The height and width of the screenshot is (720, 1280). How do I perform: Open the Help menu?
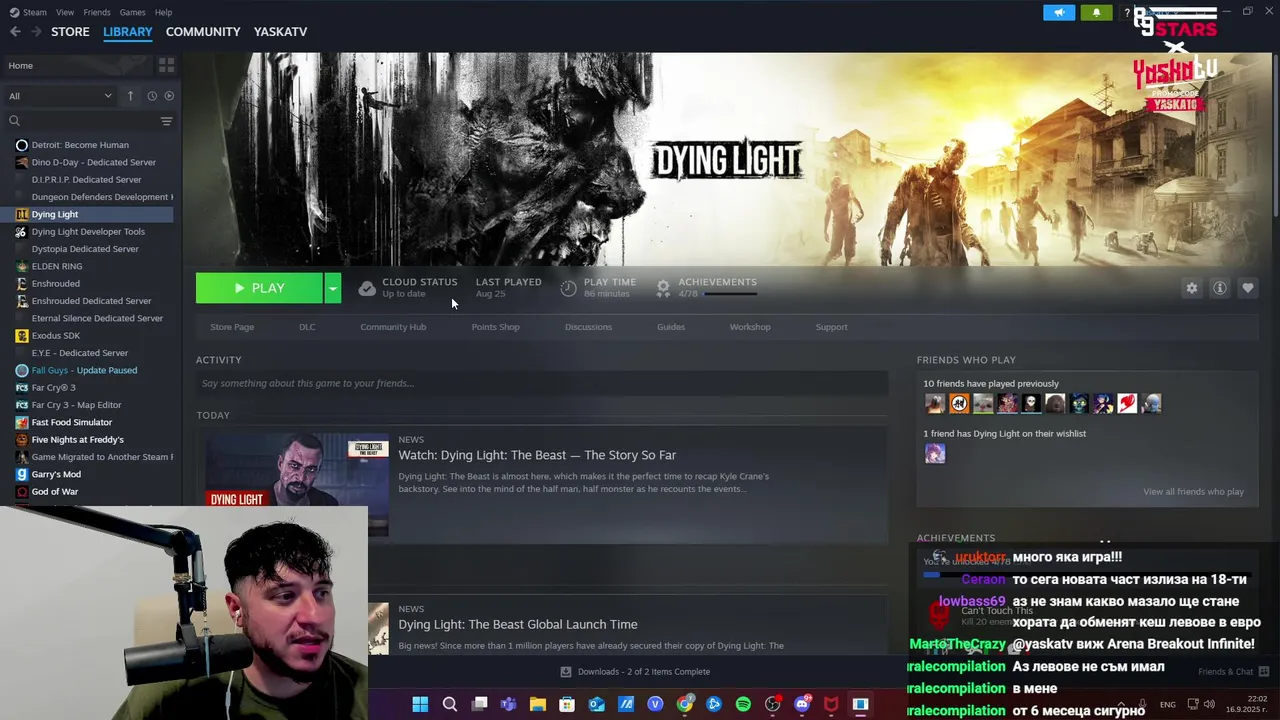(163, 12)
